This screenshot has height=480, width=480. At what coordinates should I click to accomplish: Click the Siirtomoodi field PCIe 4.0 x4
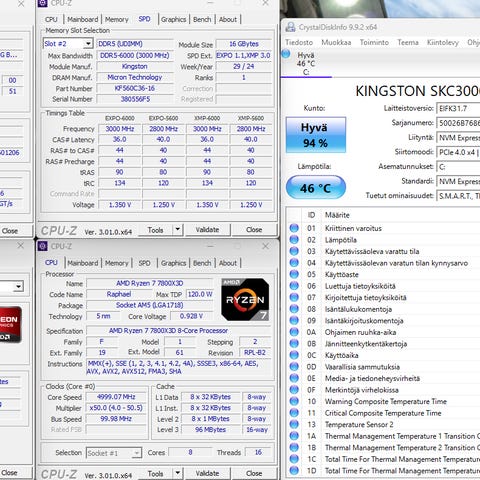point(458,152)
